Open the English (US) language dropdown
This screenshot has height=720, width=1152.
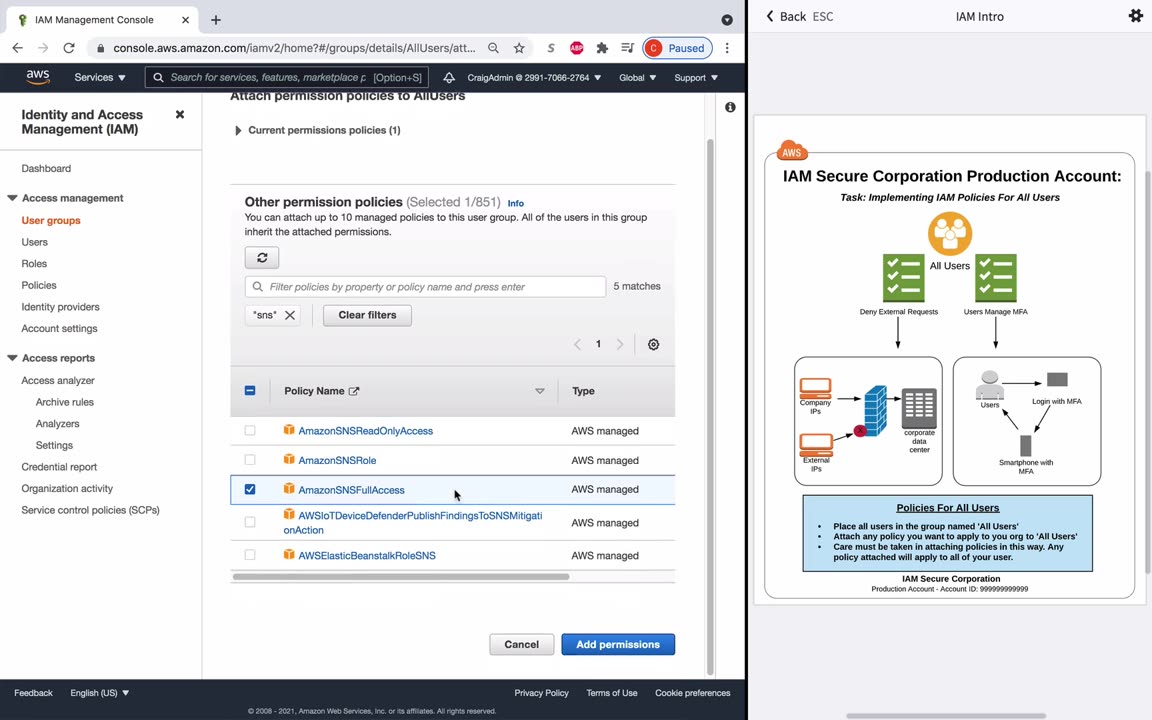[x=100, y=693]
